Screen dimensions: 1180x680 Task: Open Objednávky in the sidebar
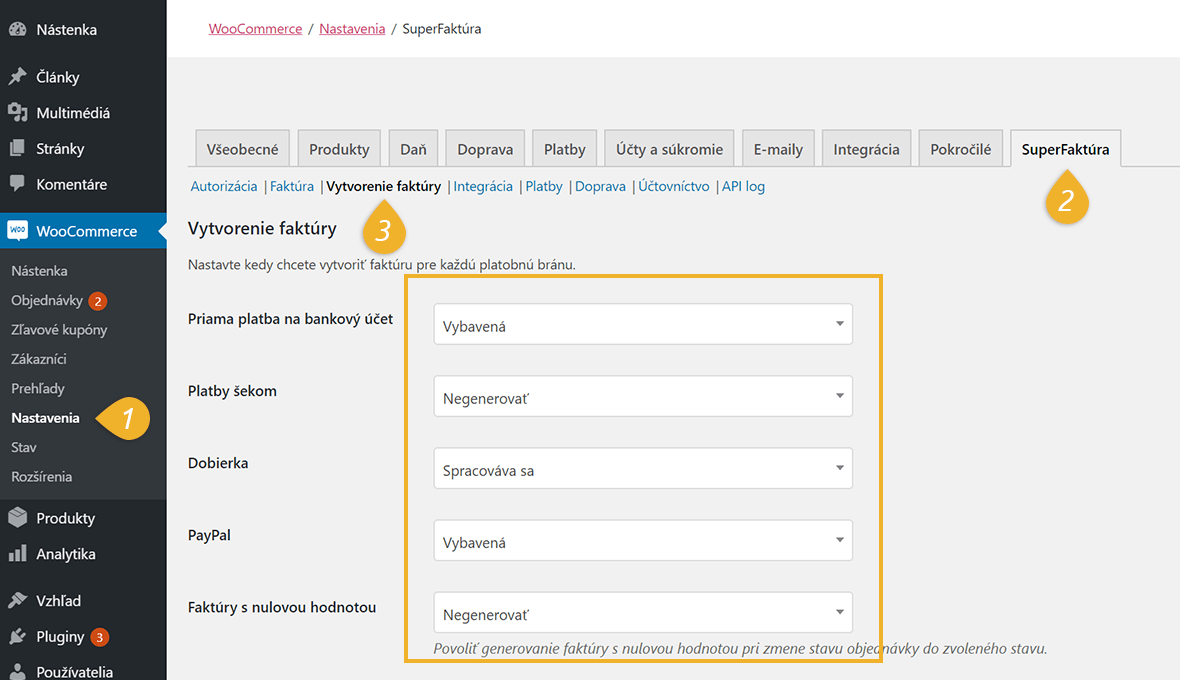(x=47, y=300)
